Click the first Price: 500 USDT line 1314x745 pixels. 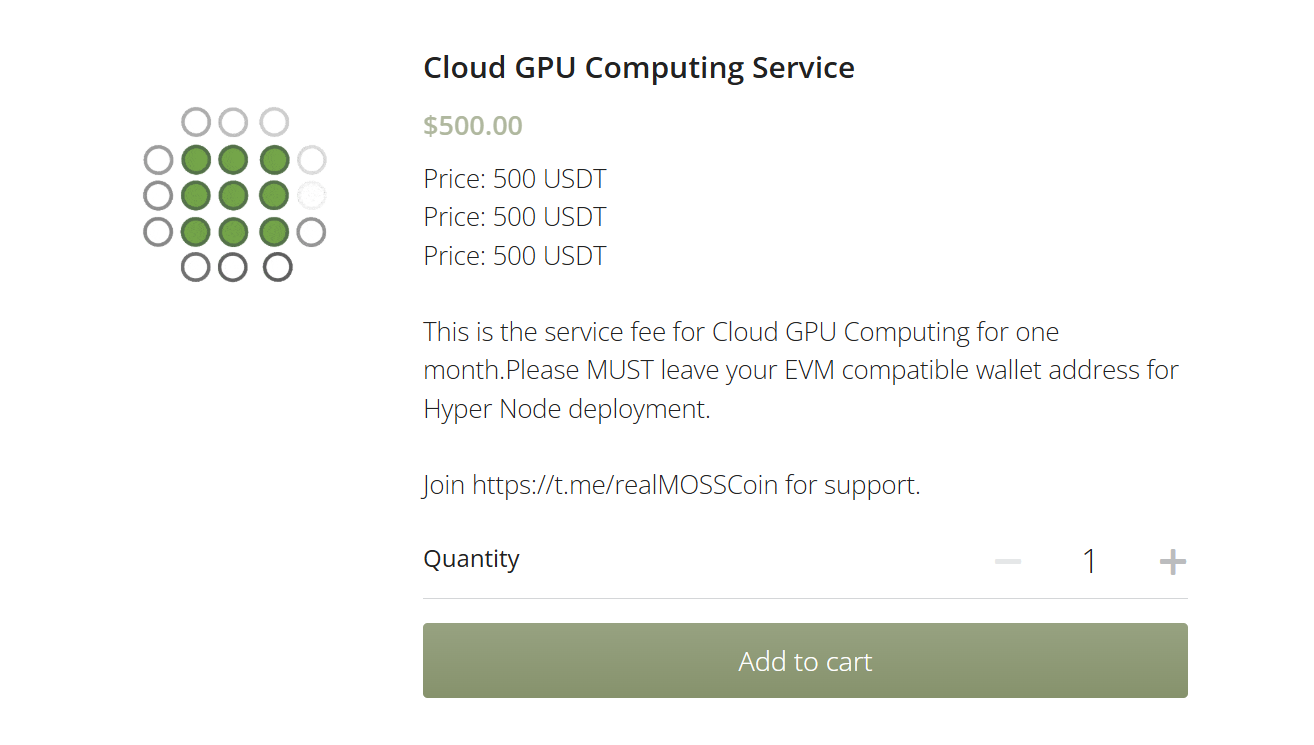point(515,179)
